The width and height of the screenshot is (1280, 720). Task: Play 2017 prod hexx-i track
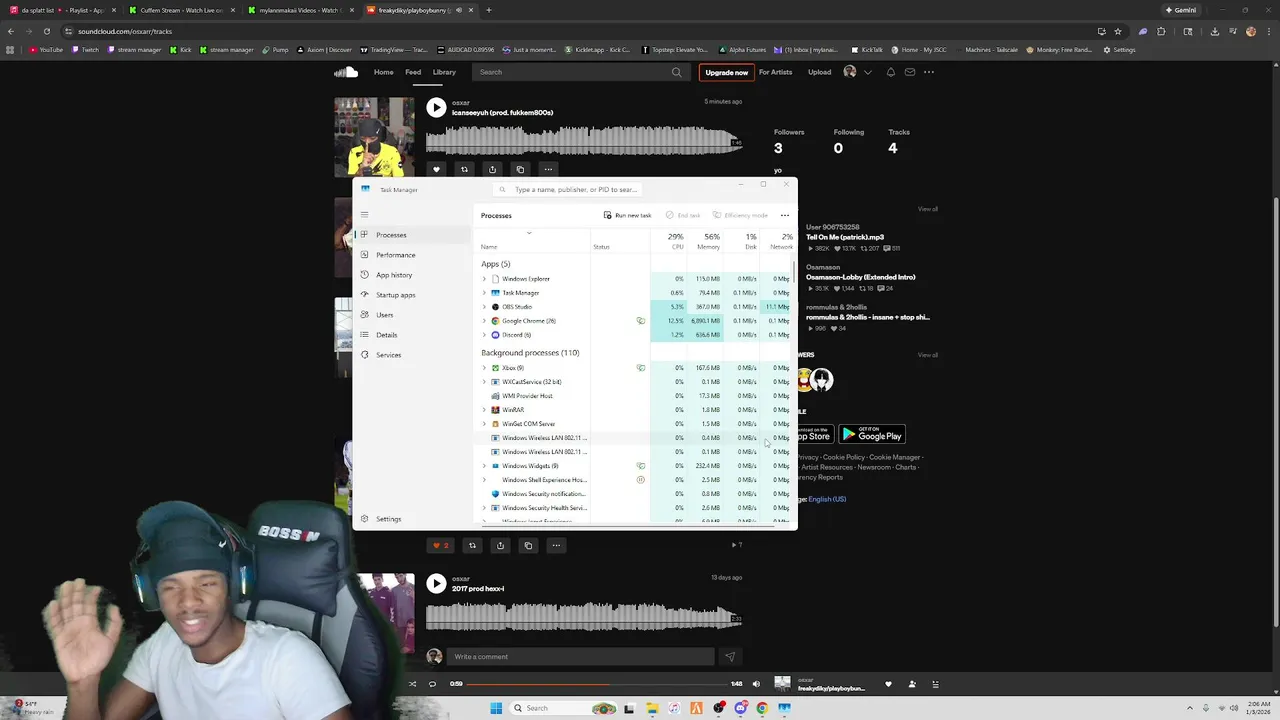(x=436, y=584)
